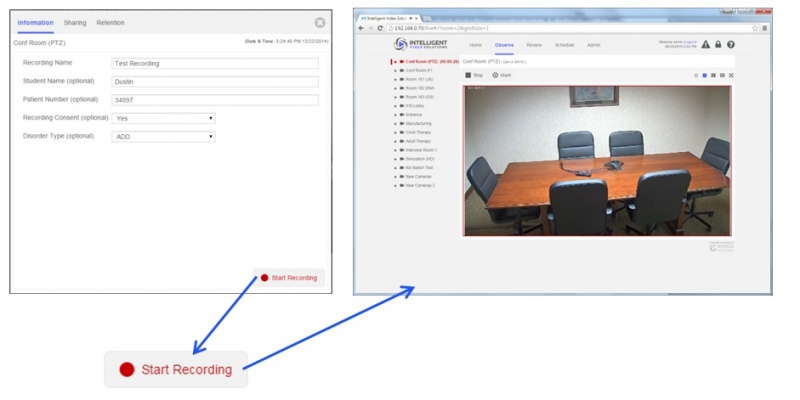Switch to the Sharing tab
Screen dimensions: 800x400
[x=75, y=23]
